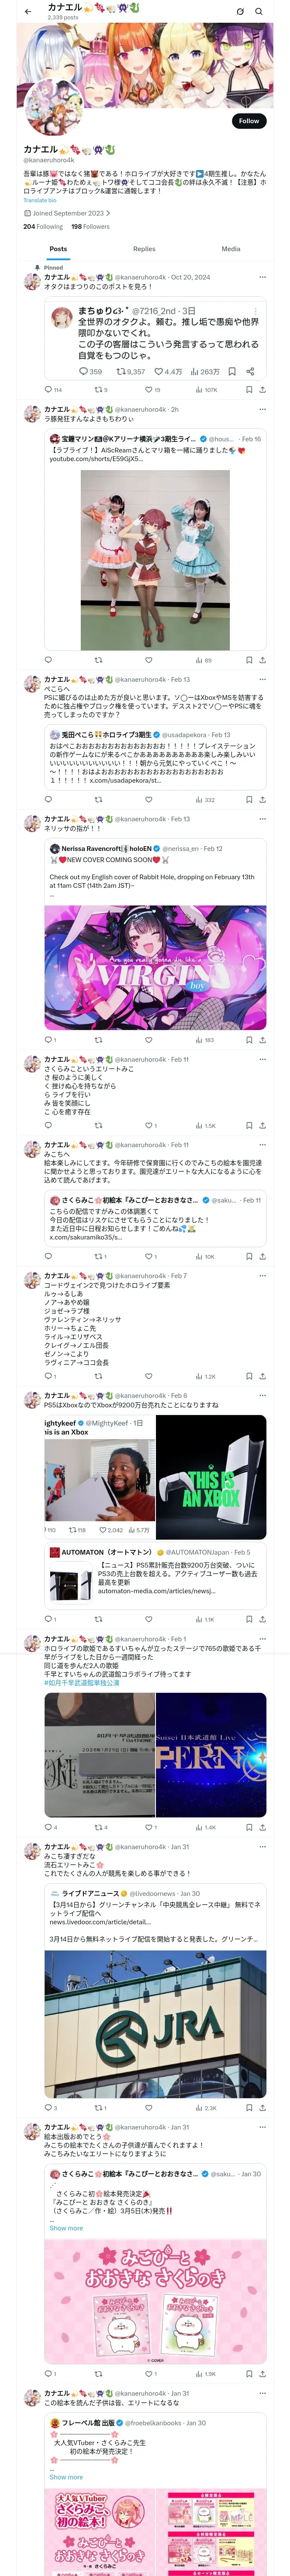Go back using the top-left arrow

tap(28, 11)
